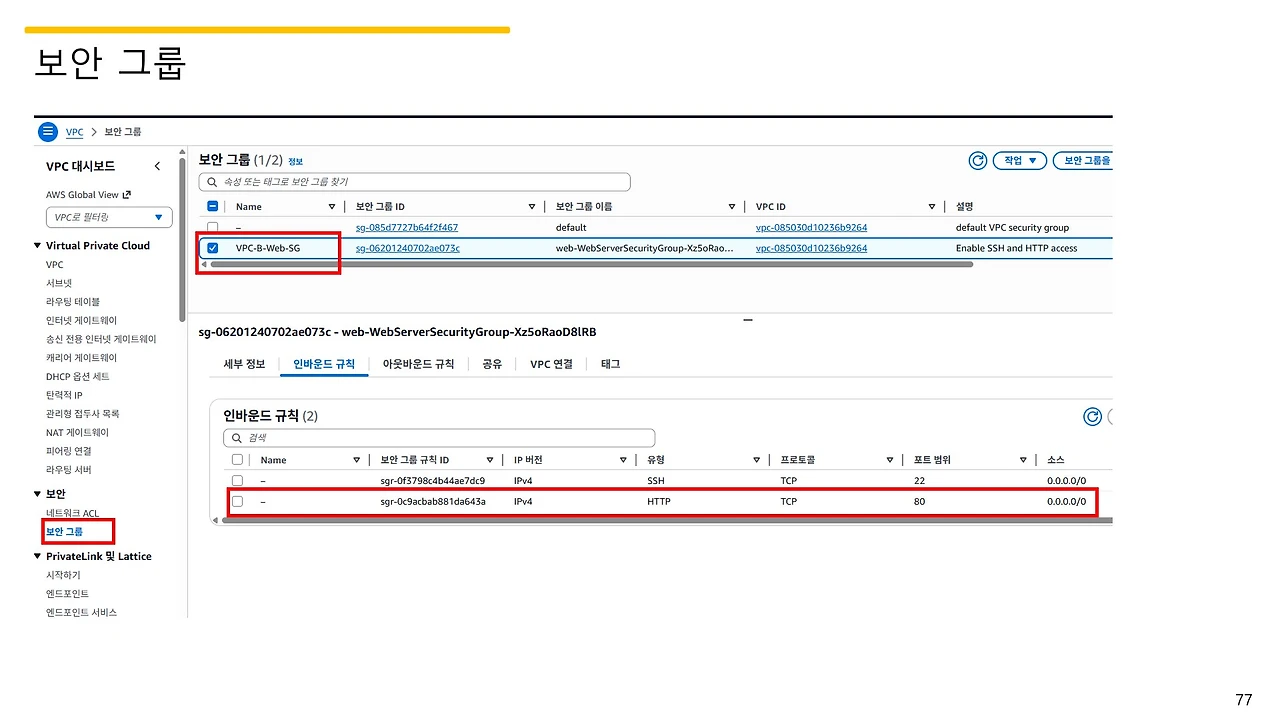Image resolution: width=1280 pixels, height=720 pixels.
Task: Sort security groups by Name column
Action: pyautogui.click(x=332, y=207)
